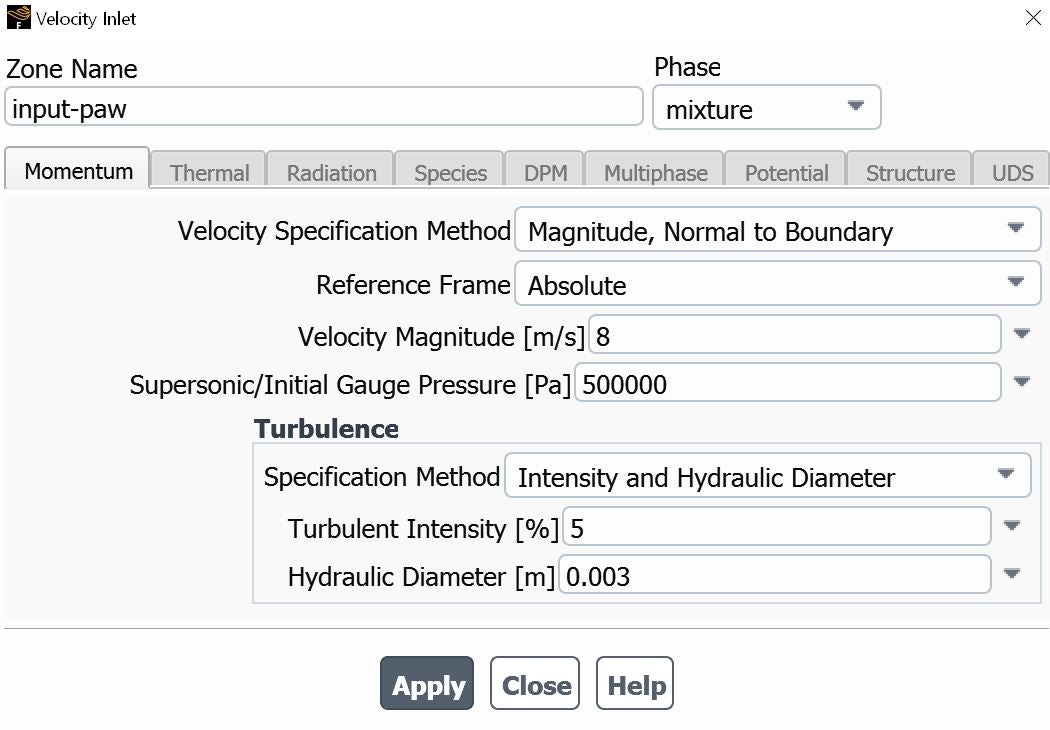This screenshot has height=730, width=1050.
Task: Select the Multiphase tab
Action: coord(655,172)
